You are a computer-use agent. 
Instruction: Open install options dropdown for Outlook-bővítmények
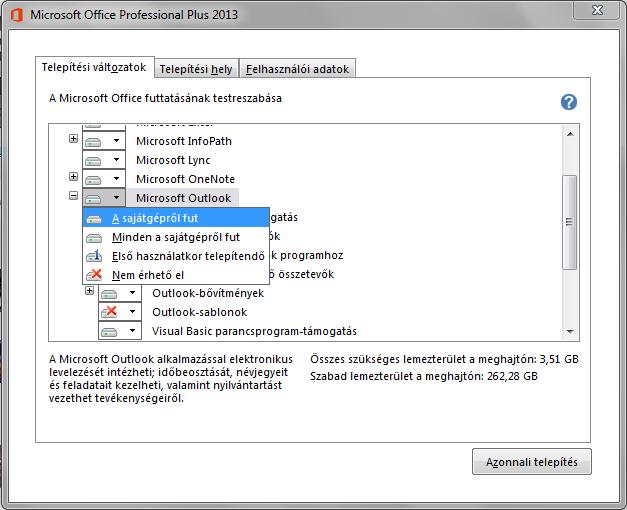pyautogui.click(x=120, y=293)
